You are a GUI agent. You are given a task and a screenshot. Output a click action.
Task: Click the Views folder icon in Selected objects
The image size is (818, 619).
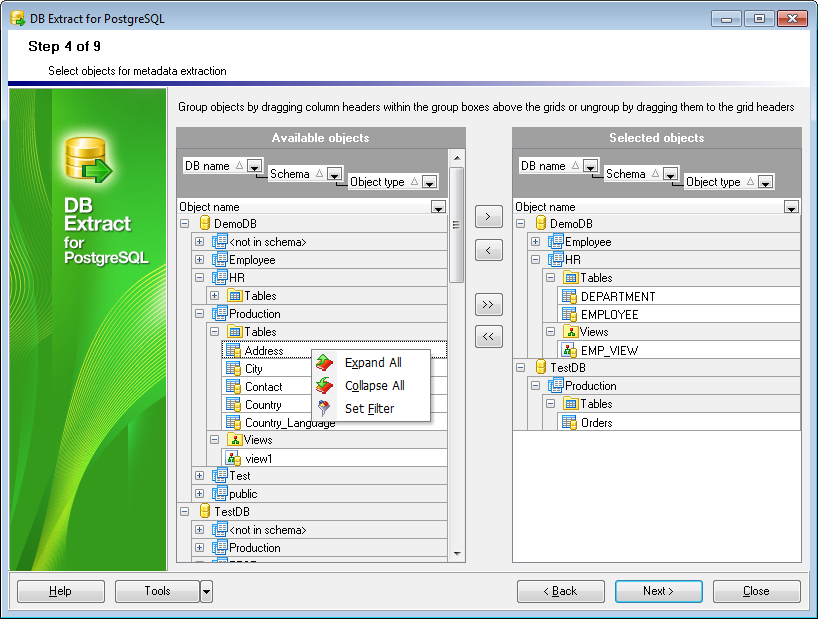571,332
